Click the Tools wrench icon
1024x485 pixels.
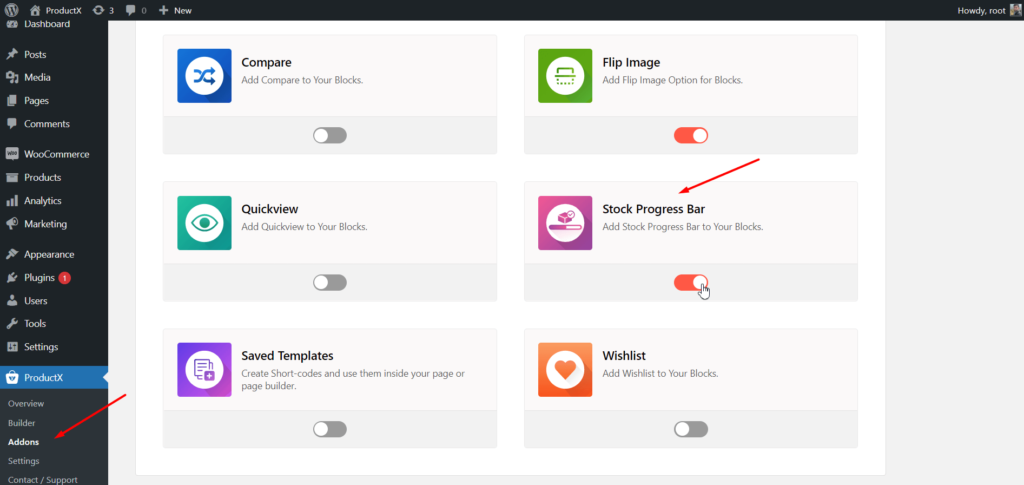12,324
